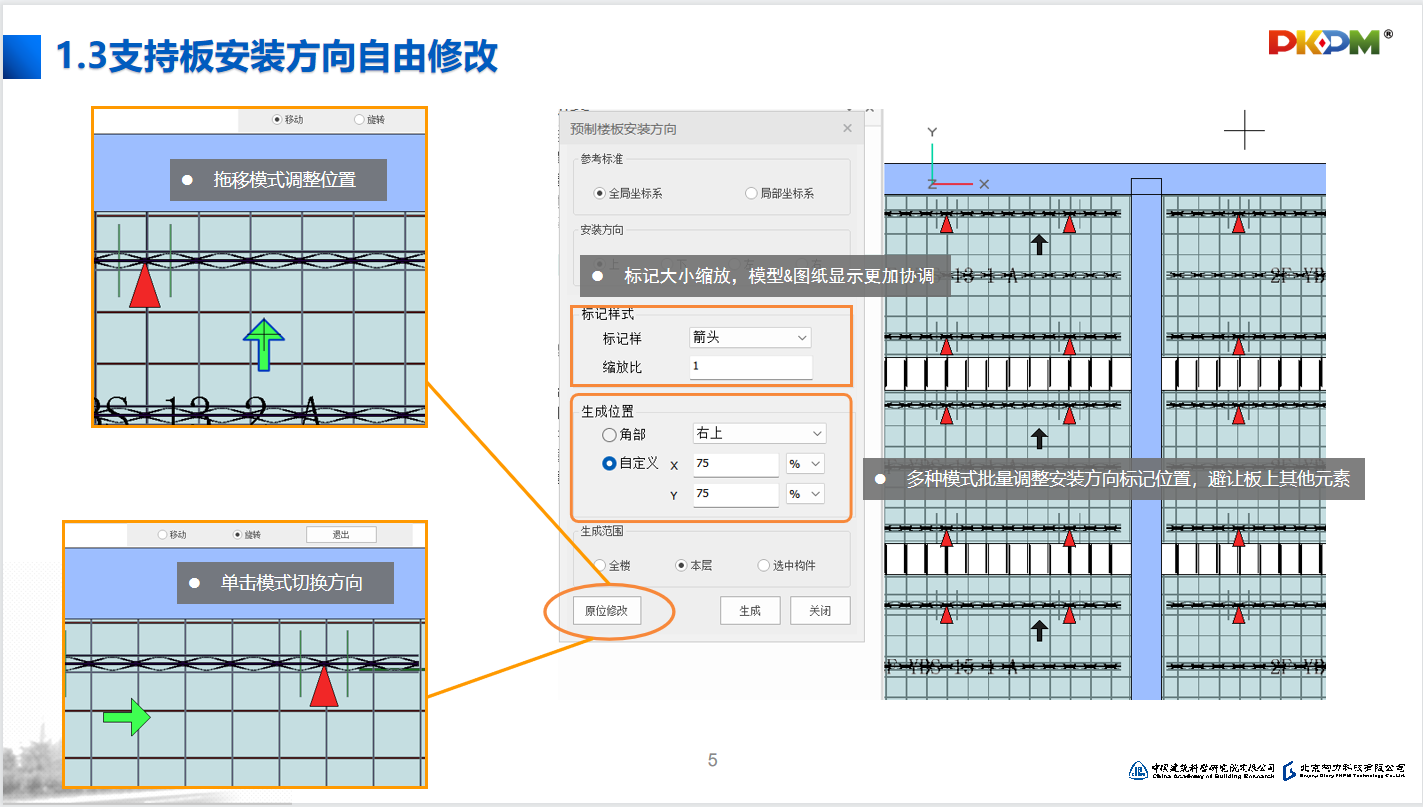Select the 全局坐标系 radio button
The height and width of the screenshot is (807, 1423).
(x=599, y=193)
